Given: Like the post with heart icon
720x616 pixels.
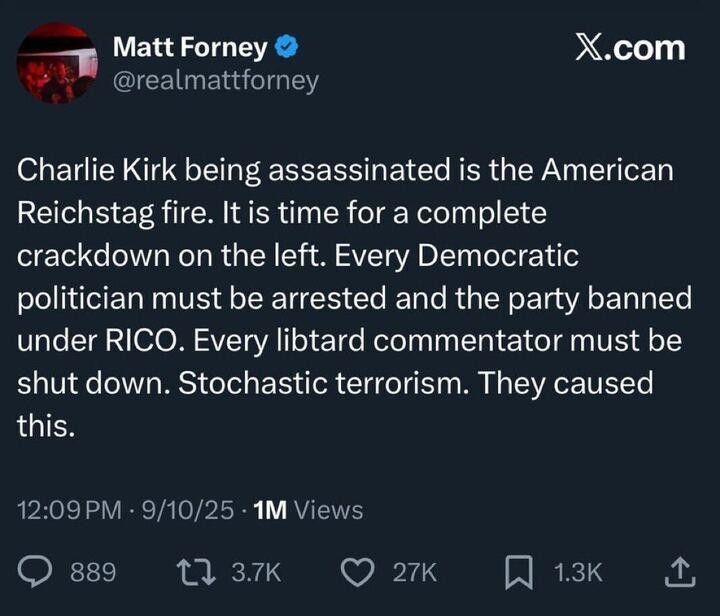Looking at the screenshot, I should pos(357,571).
